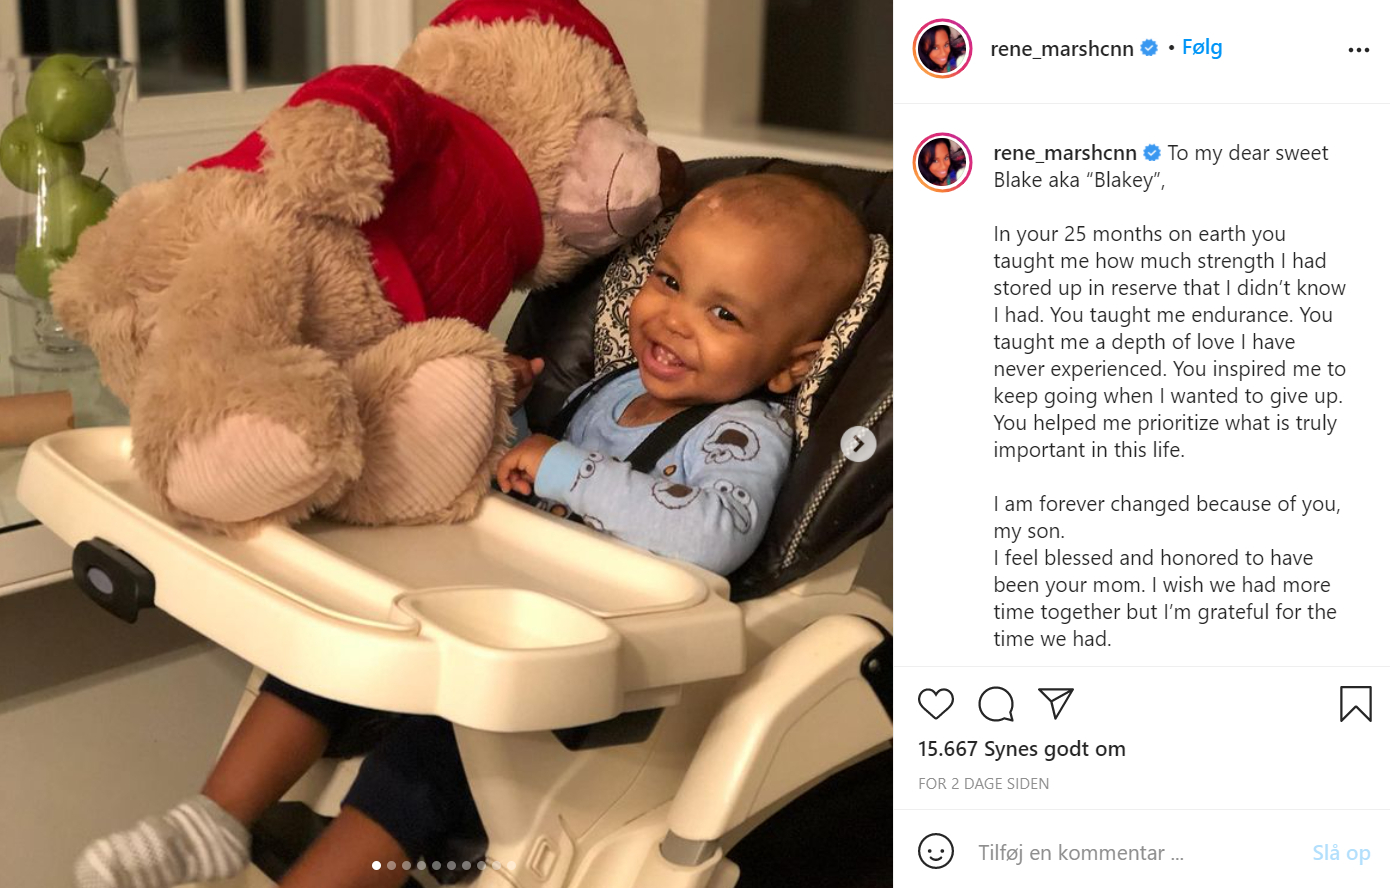The image size is (1390, 888).
Task: Open the three-dot more options menu
Action: 1358,50
